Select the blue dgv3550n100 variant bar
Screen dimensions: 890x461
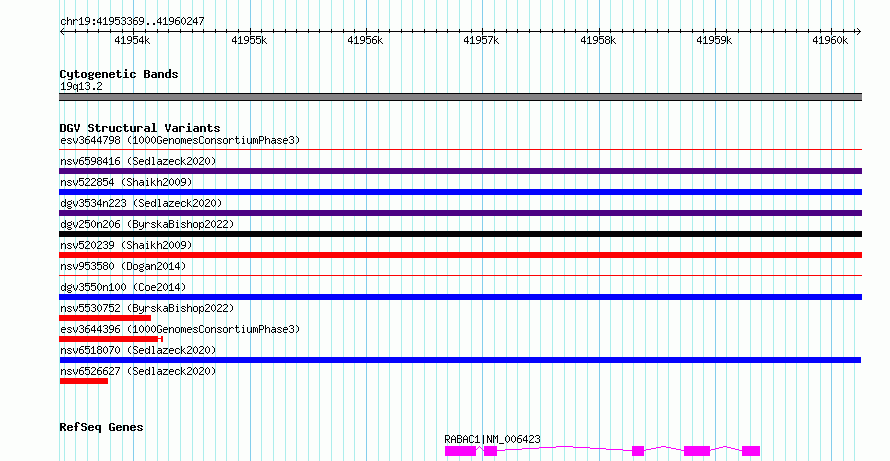tap(460, 297)
